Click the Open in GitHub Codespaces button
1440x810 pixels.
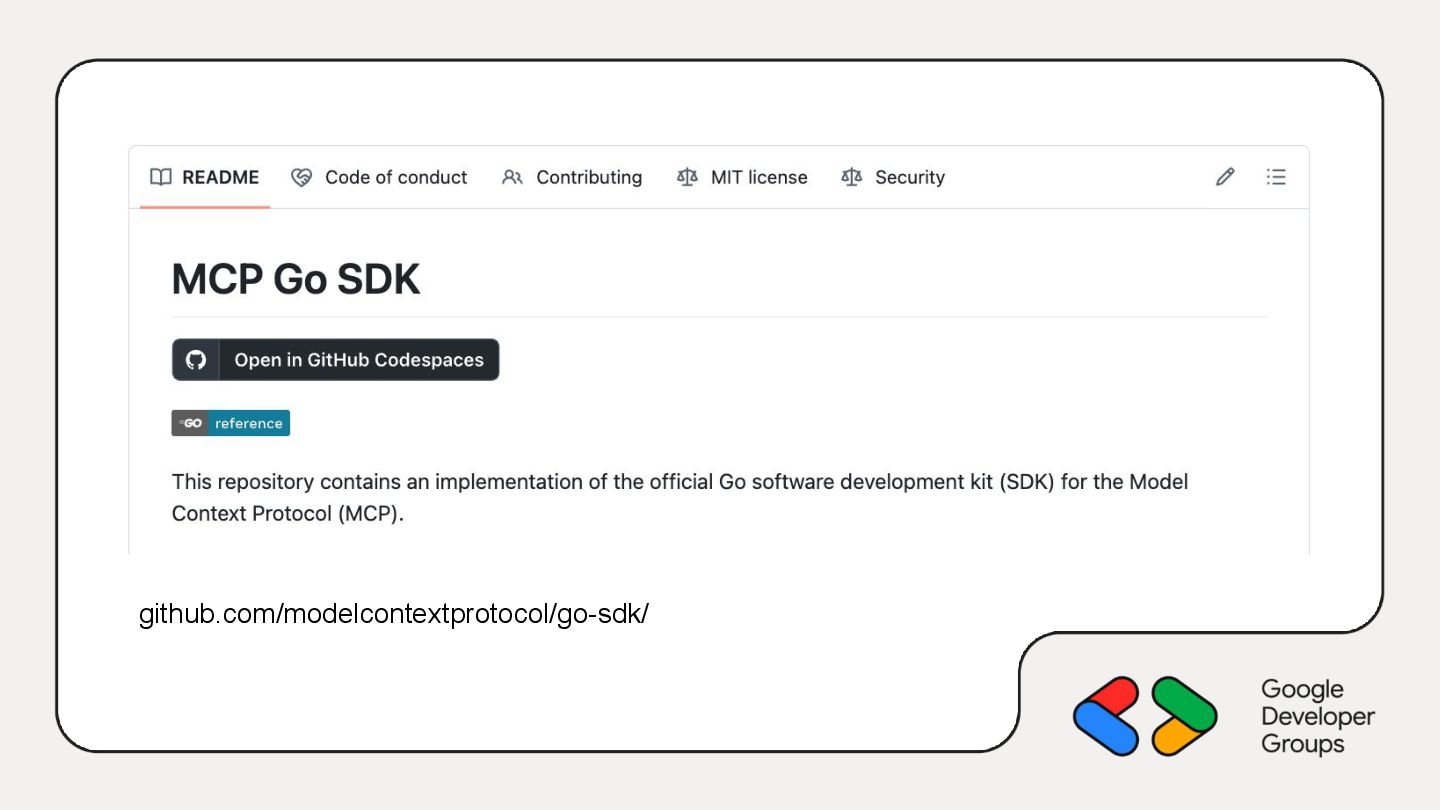(335, 360)
